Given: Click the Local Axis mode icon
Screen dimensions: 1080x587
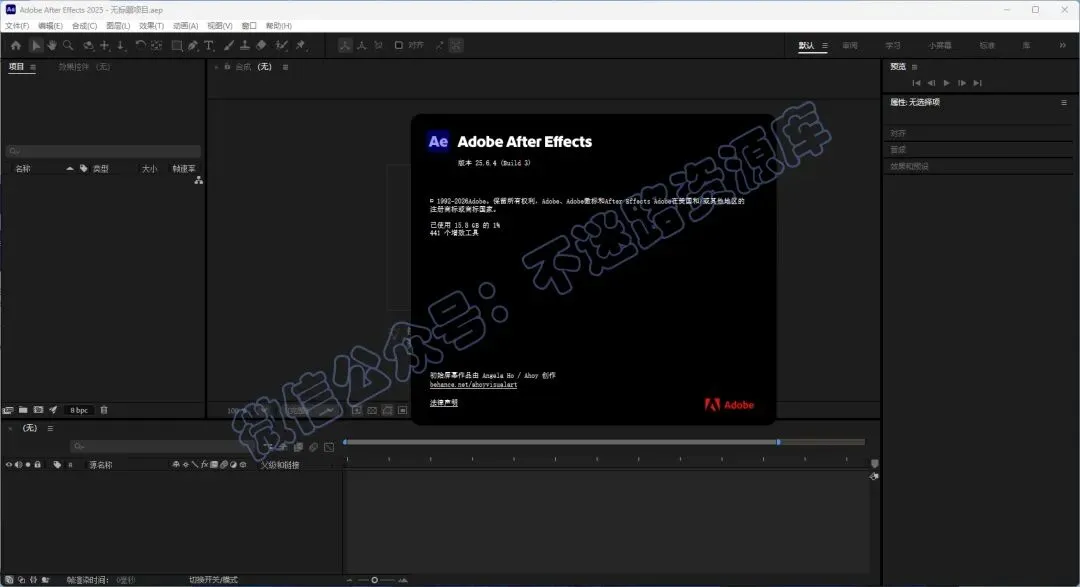Looking at the screenshot, I should click(x=345, y=45).
